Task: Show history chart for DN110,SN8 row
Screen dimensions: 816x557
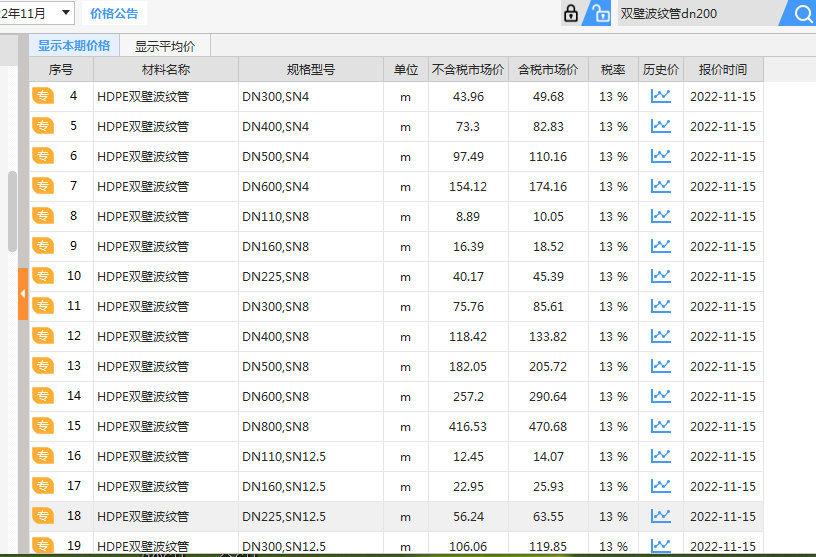Action: 660,217
